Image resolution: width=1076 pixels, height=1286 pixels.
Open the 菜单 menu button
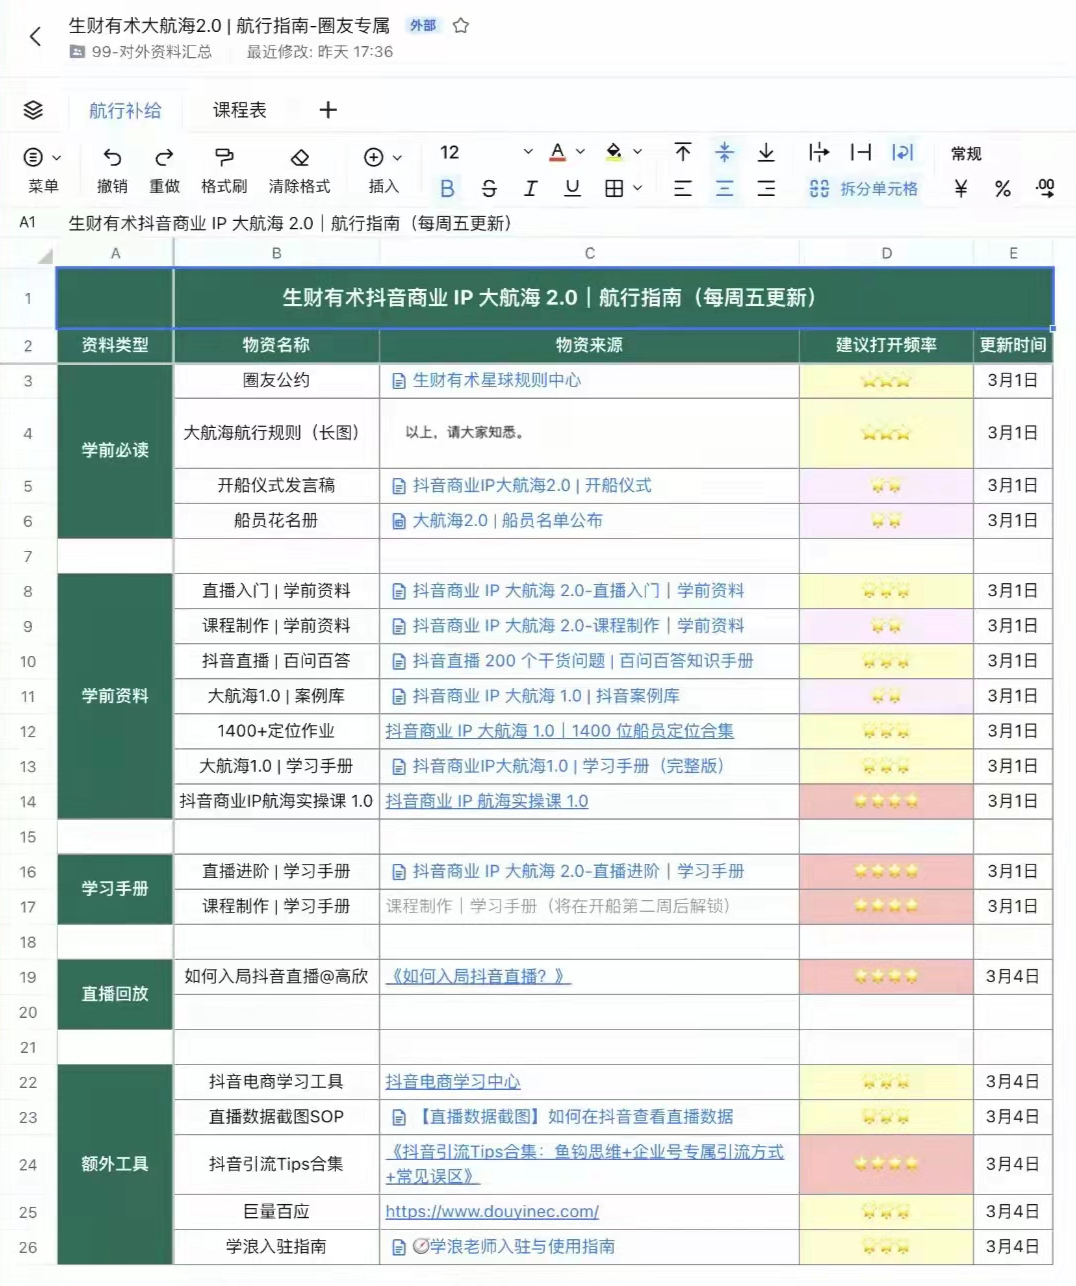43,170
